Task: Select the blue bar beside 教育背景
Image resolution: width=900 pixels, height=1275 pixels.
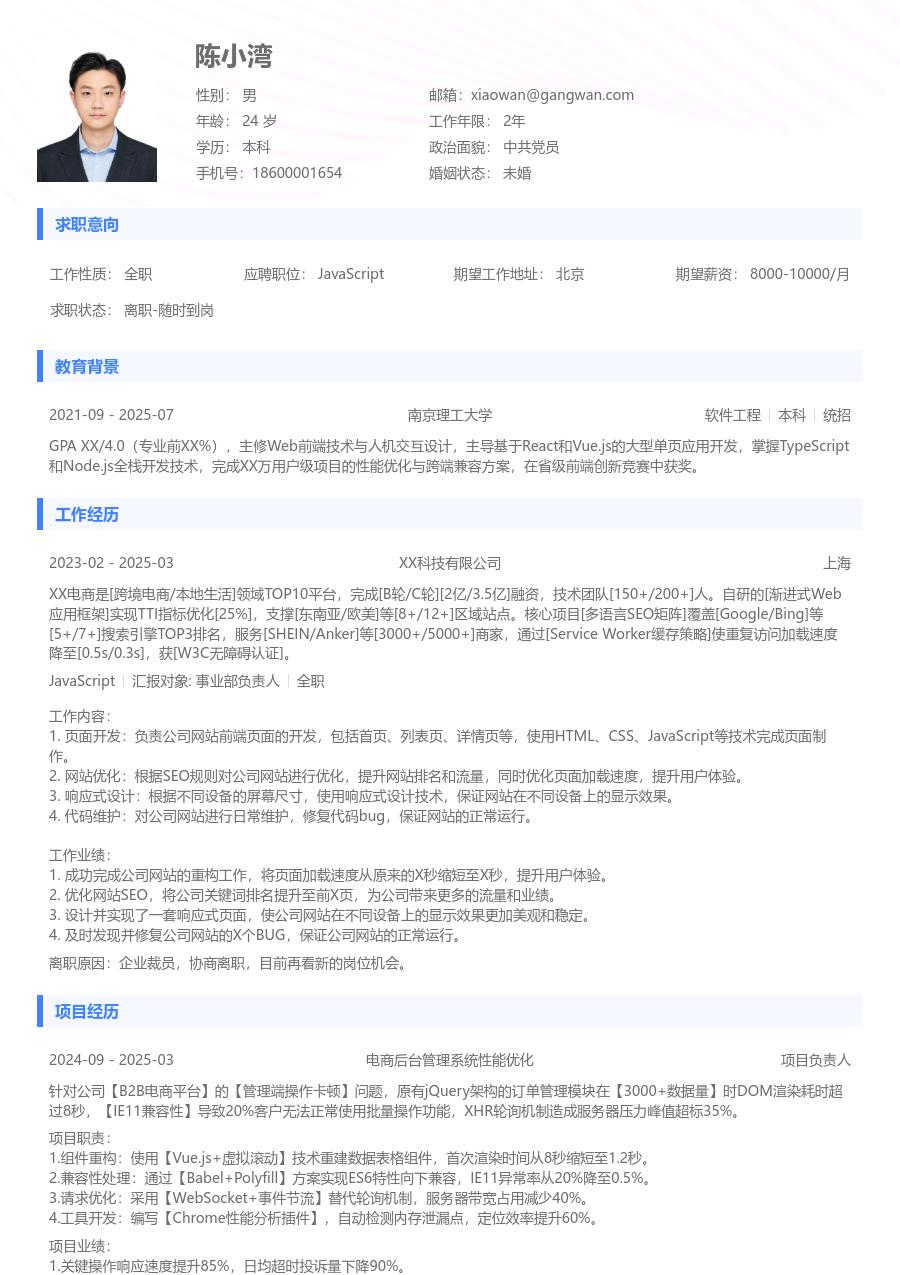Action: (40, 366)
